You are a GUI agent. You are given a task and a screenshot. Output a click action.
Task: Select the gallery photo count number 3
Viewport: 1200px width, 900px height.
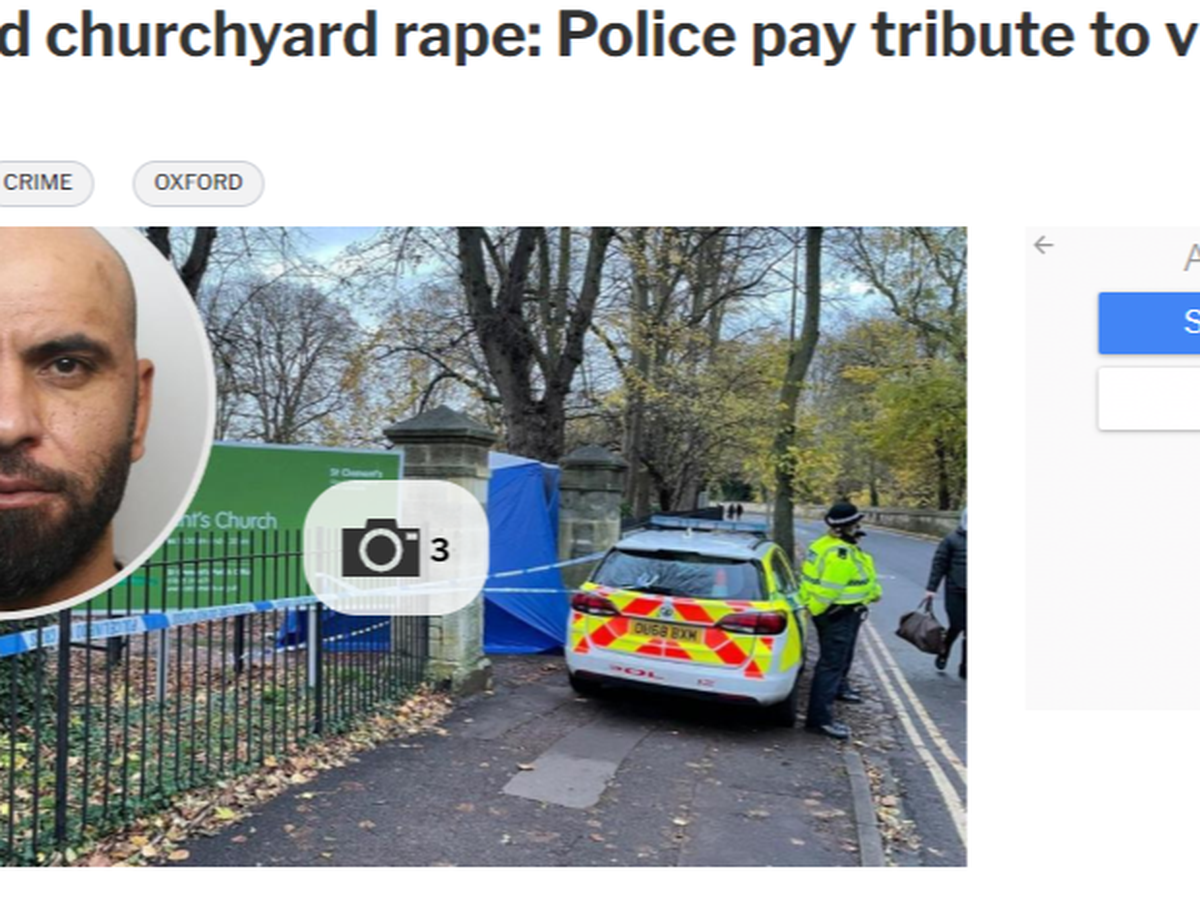point(439,549)
